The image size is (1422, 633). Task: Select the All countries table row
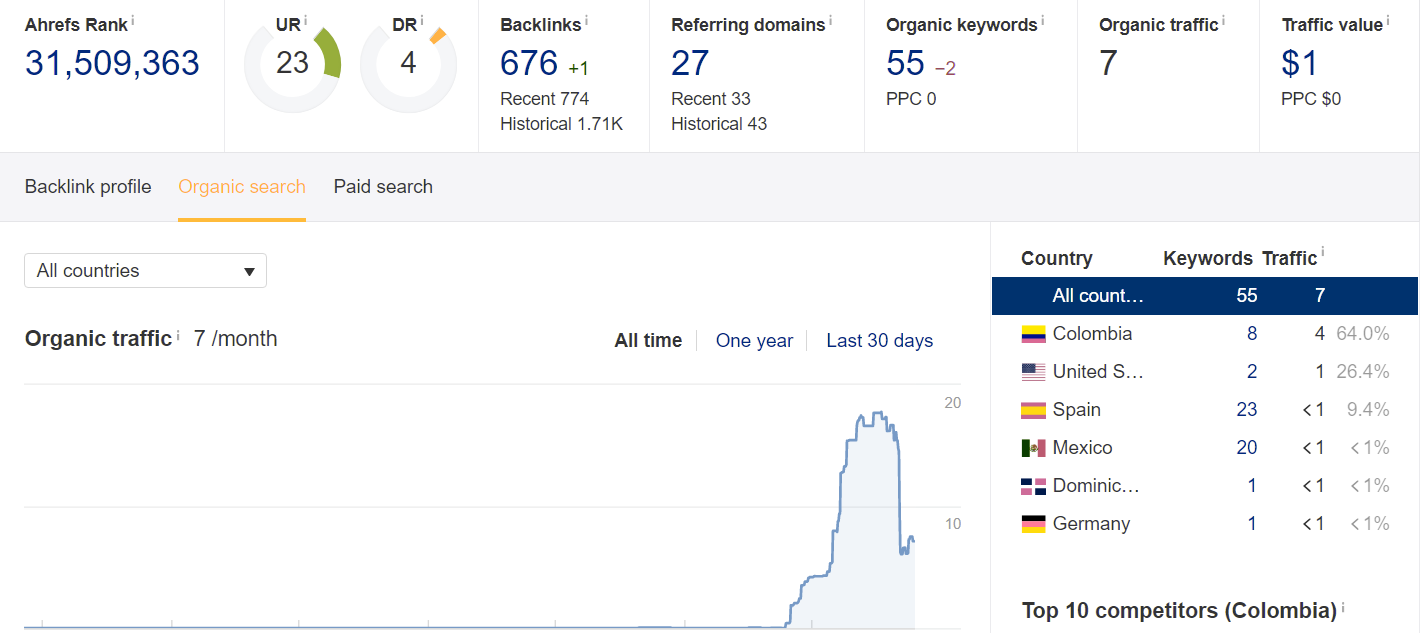pos(1204,296)
